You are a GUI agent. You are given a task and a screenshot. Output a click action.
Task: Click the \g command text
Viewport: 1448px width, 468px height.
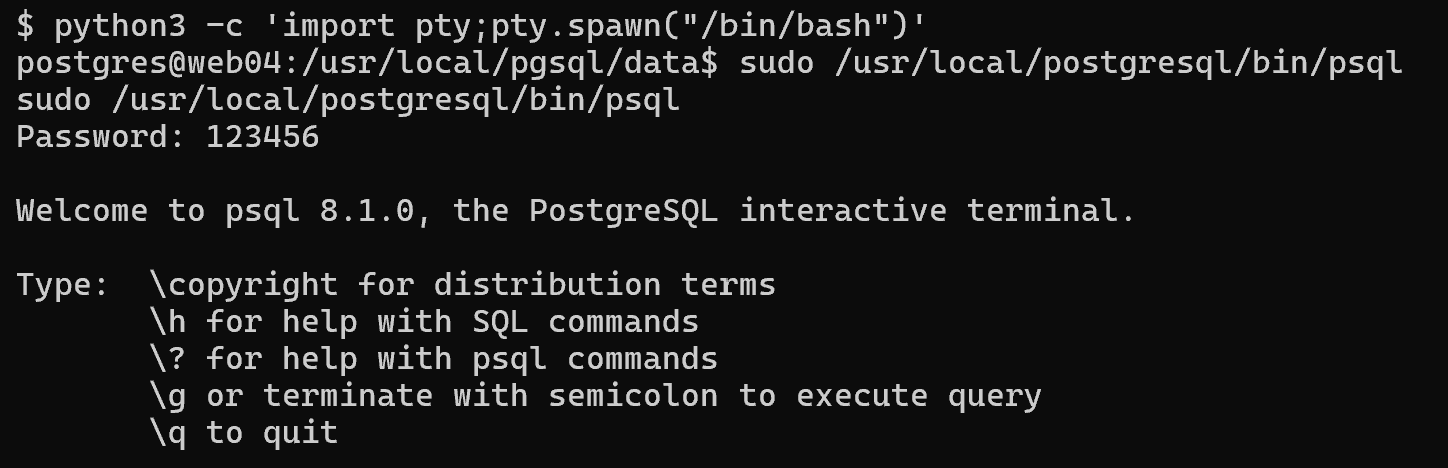pyautogui.click(x=168, y=396)
